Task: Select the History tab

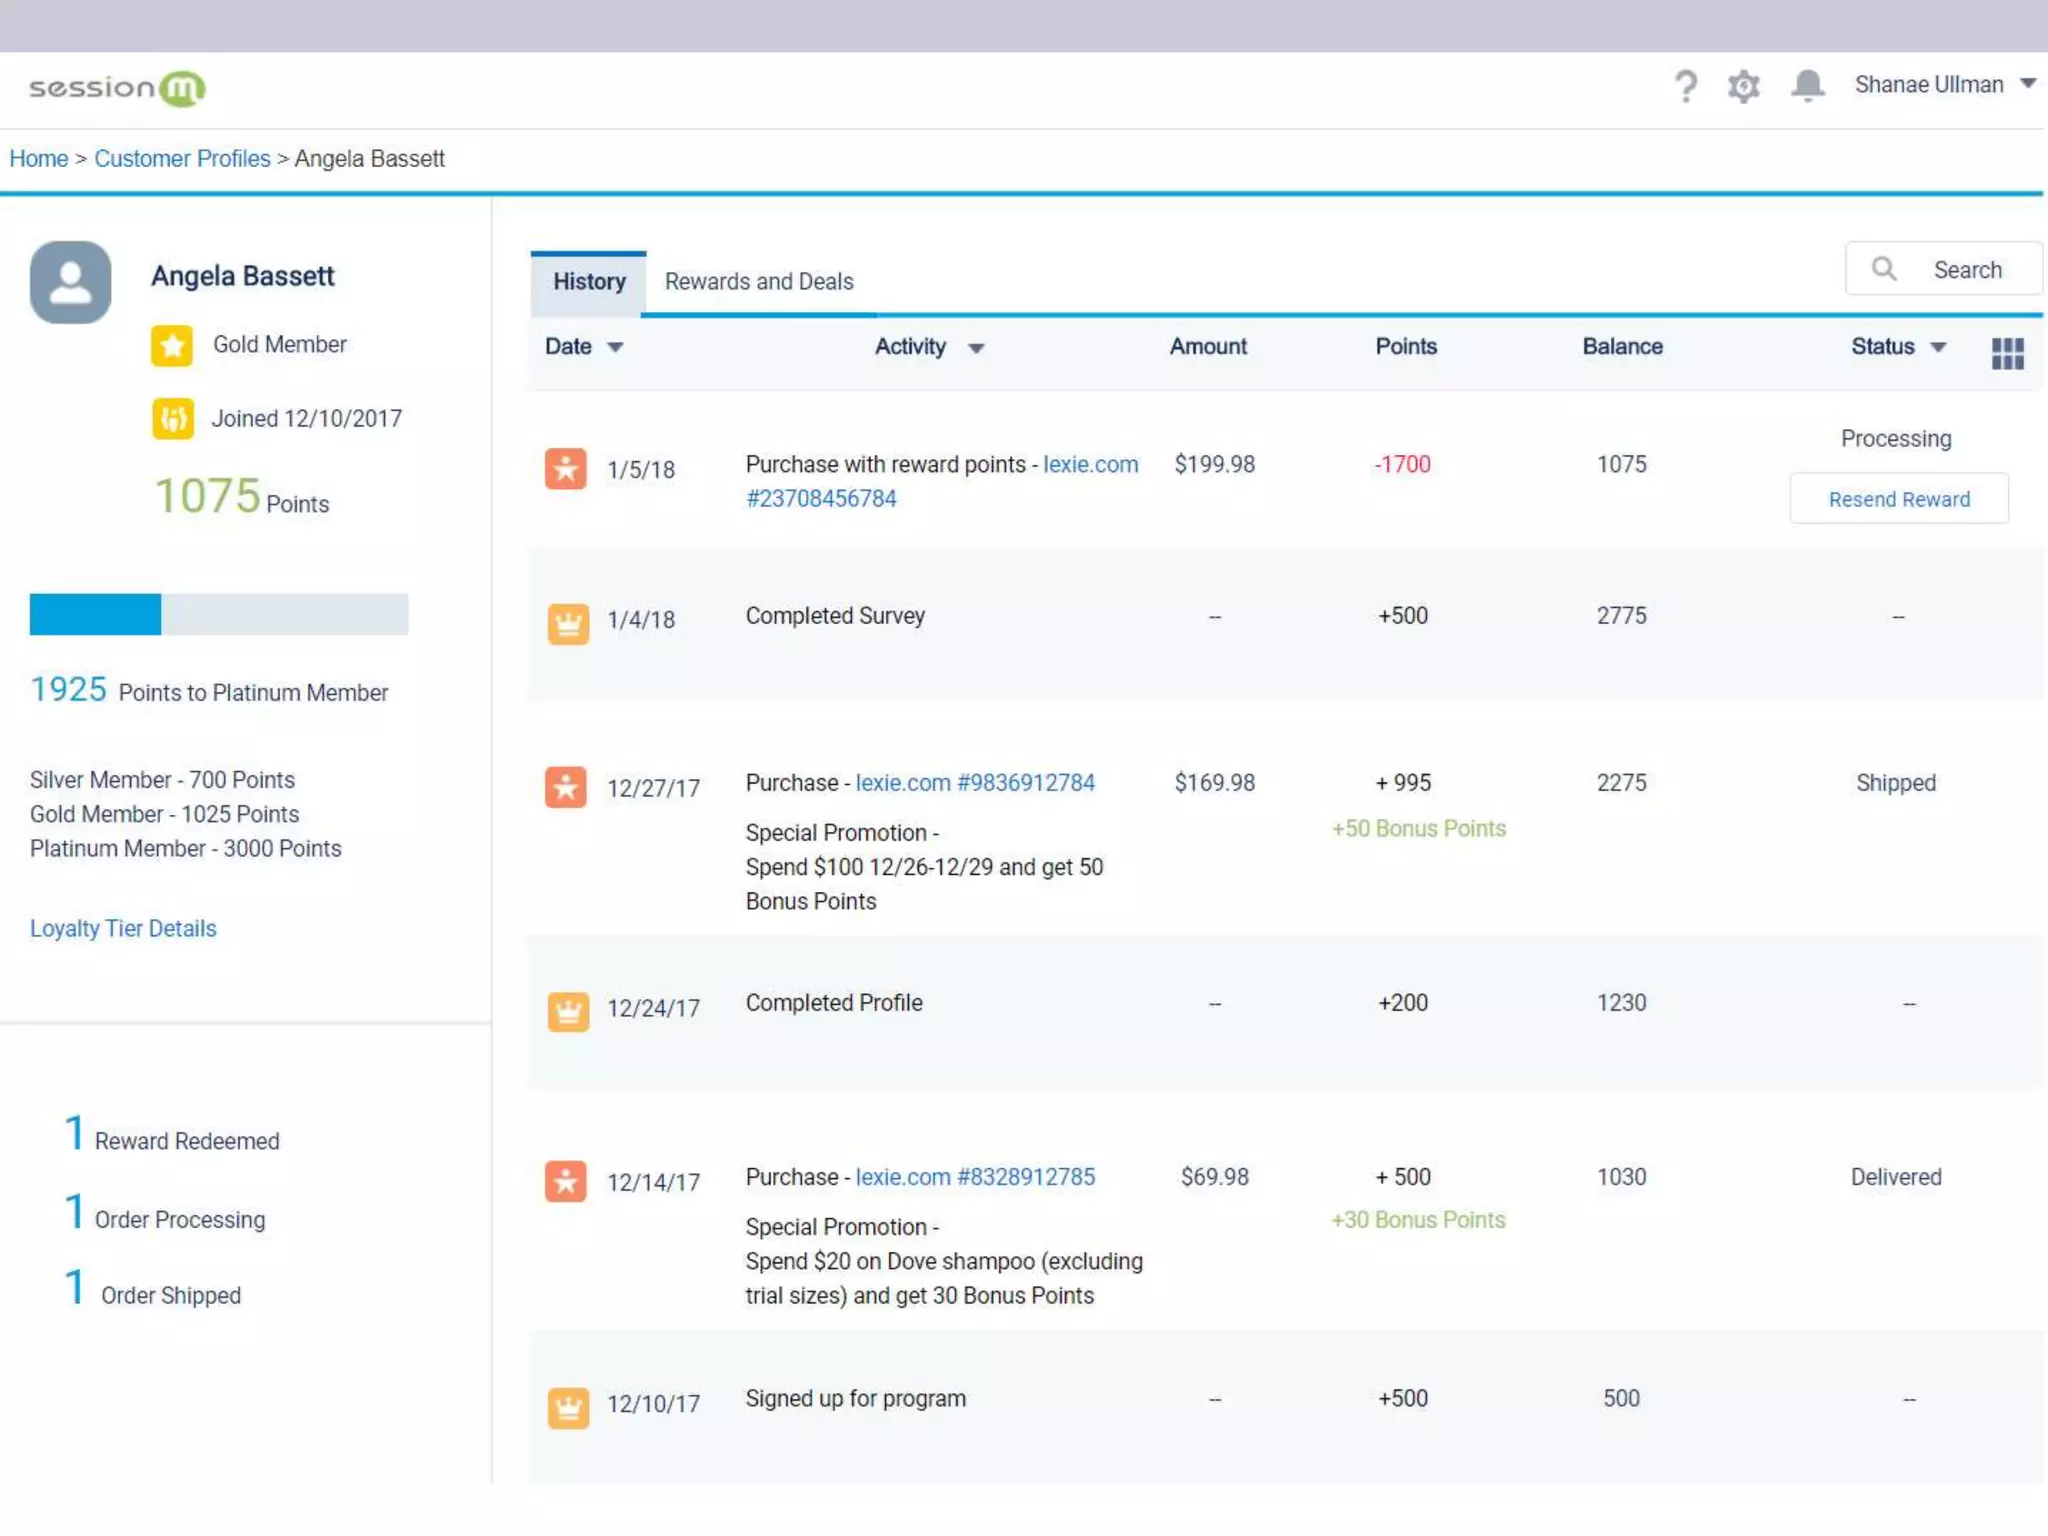Action: (589, 282)
